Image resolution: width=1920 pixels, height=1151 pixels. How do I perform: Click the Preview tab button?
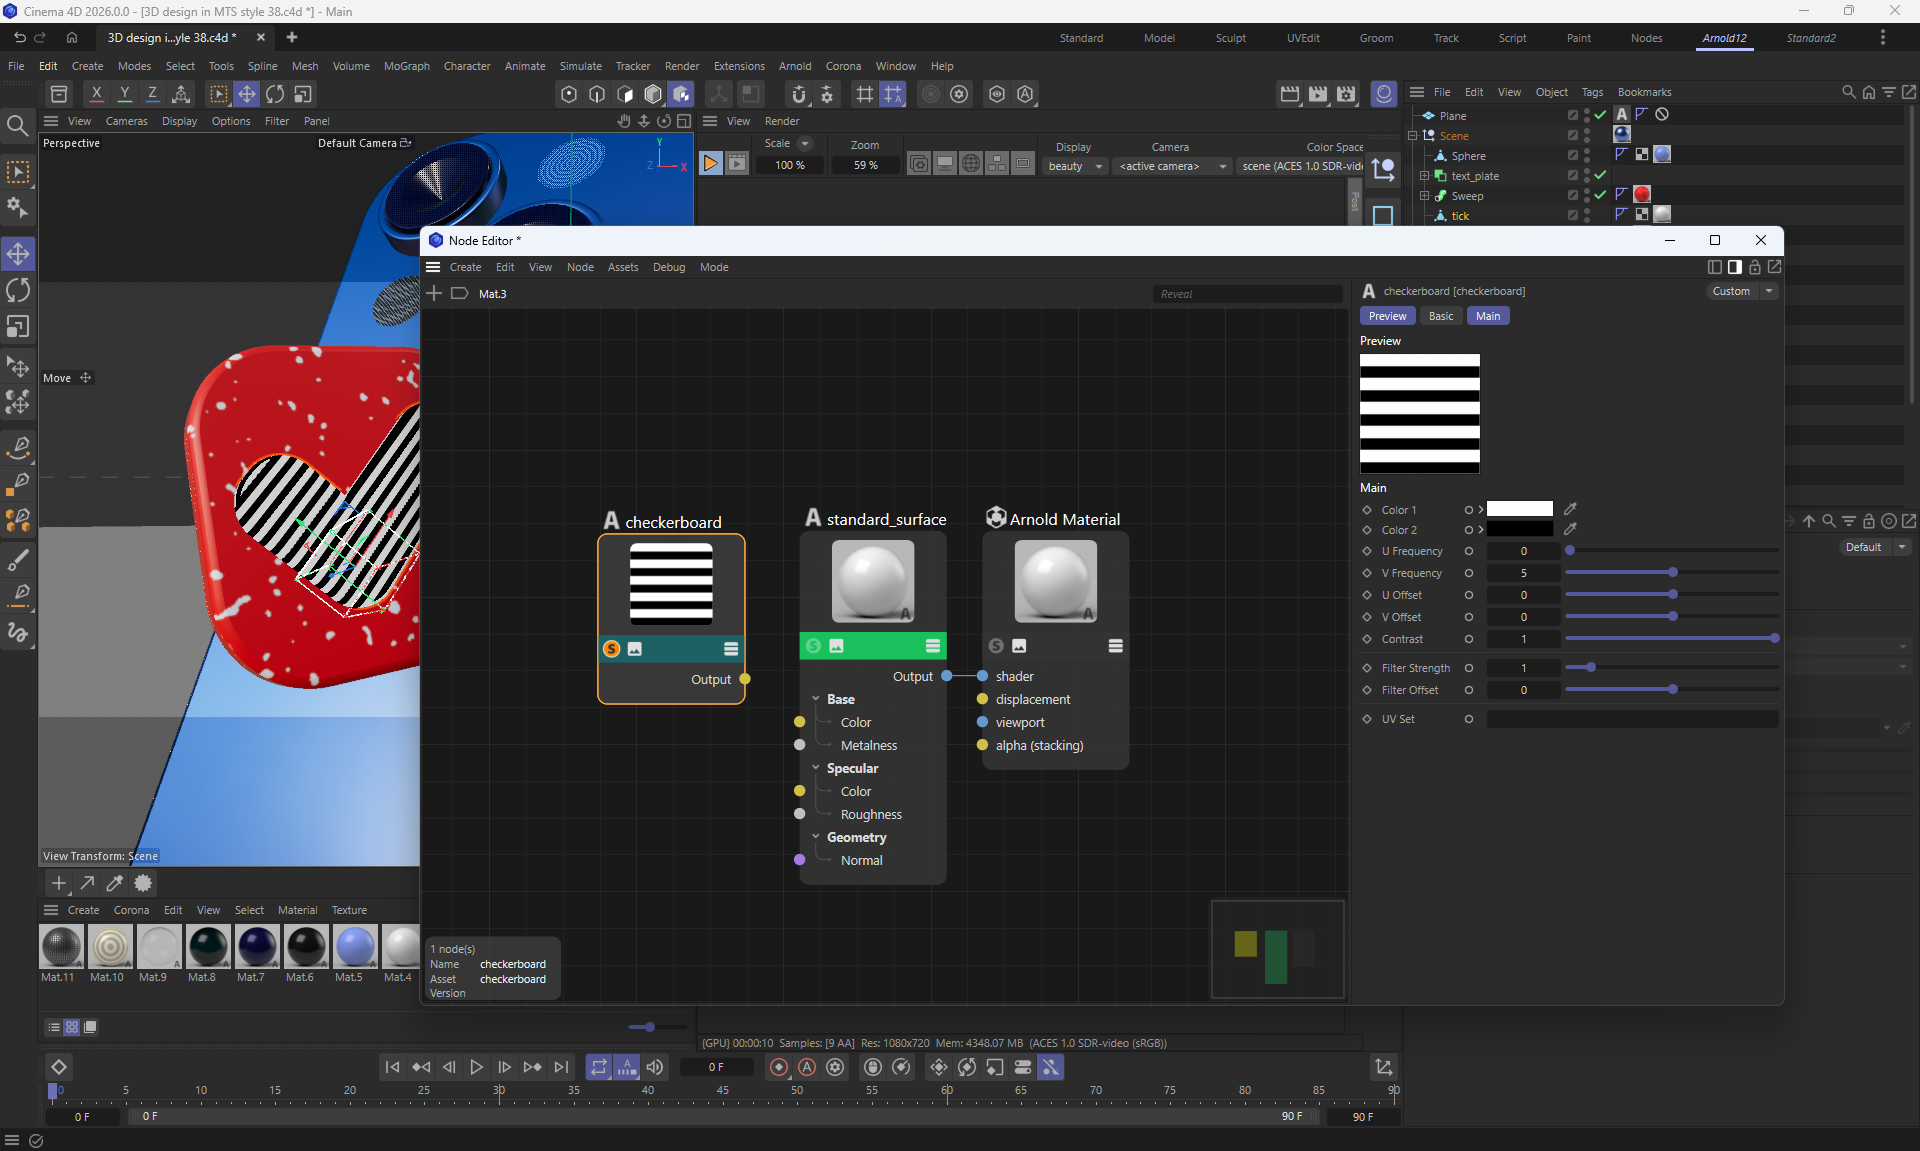coord(1387,316)
